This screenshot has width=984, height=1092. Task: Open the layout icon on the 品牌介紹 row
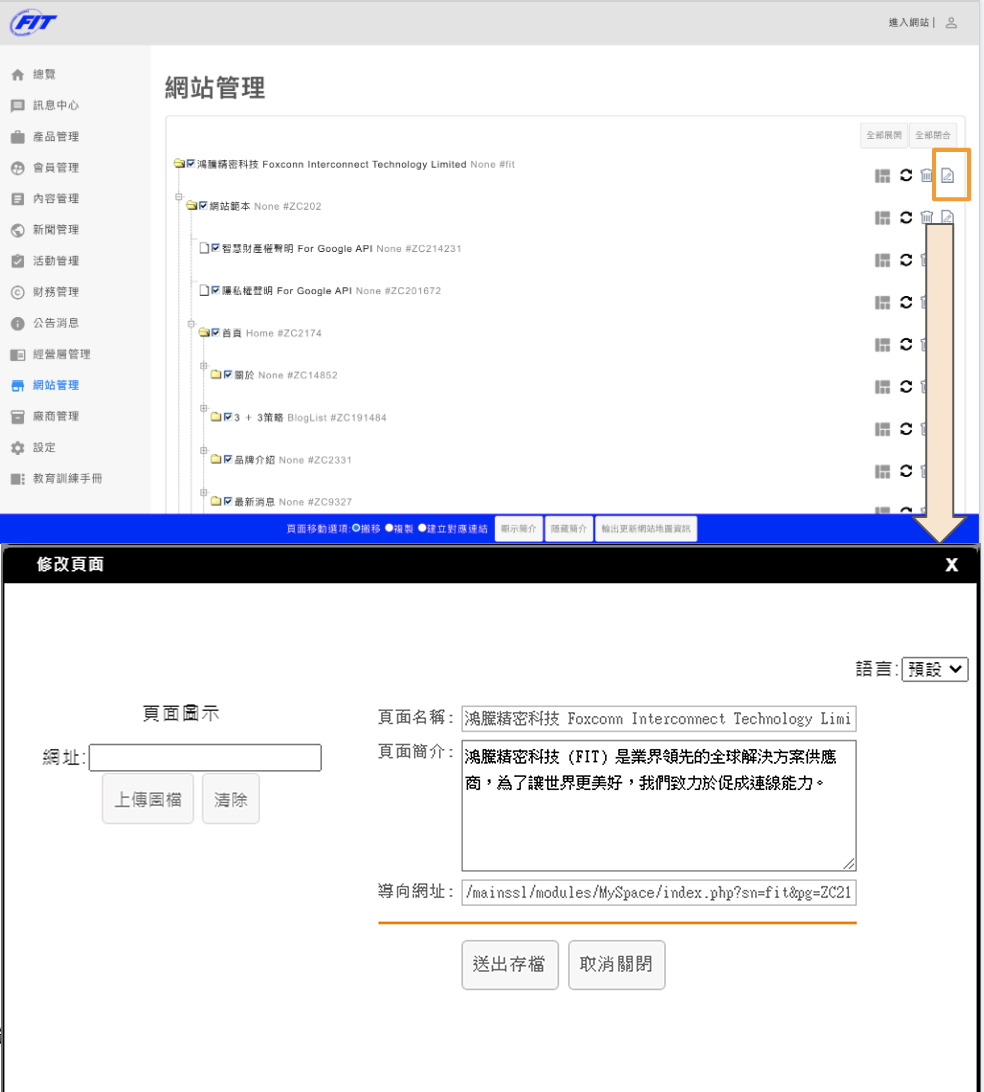pos(882,472)
